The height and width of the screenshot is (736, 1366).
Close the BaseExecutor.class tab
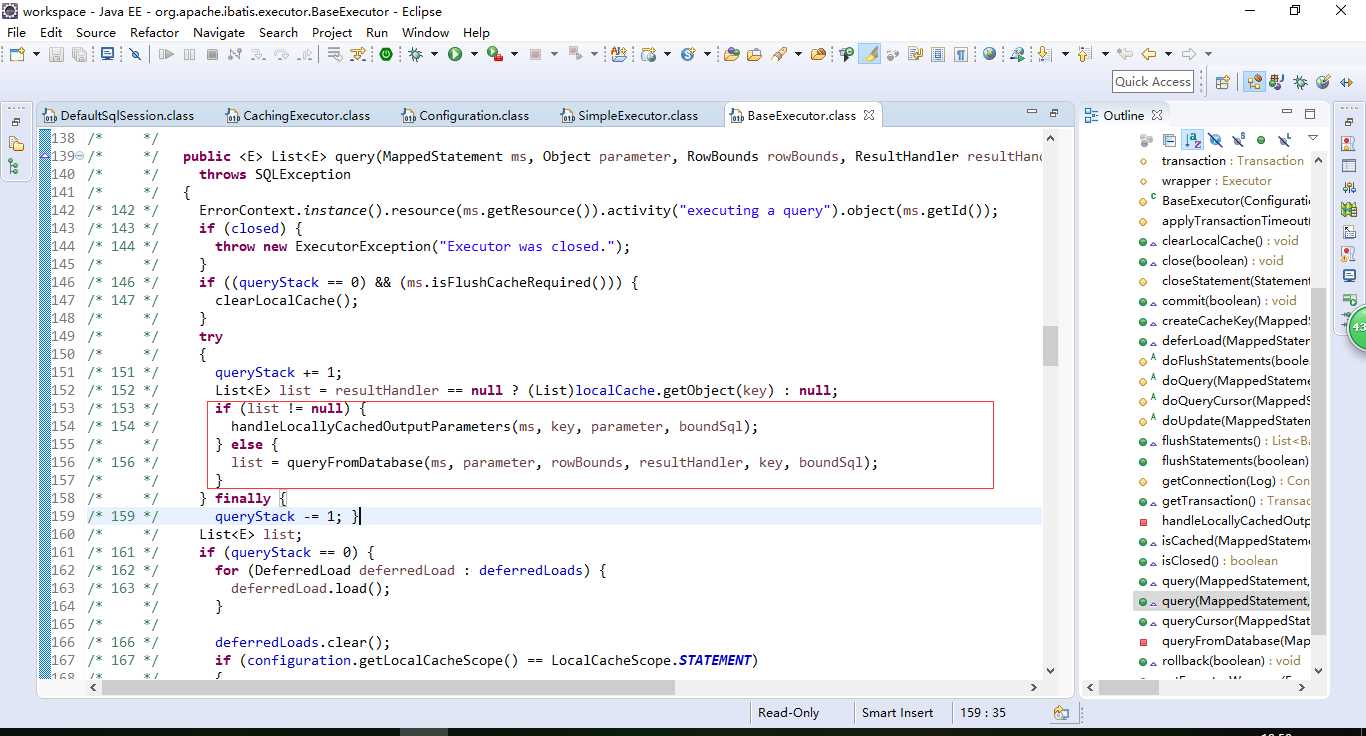click(869, 115)
